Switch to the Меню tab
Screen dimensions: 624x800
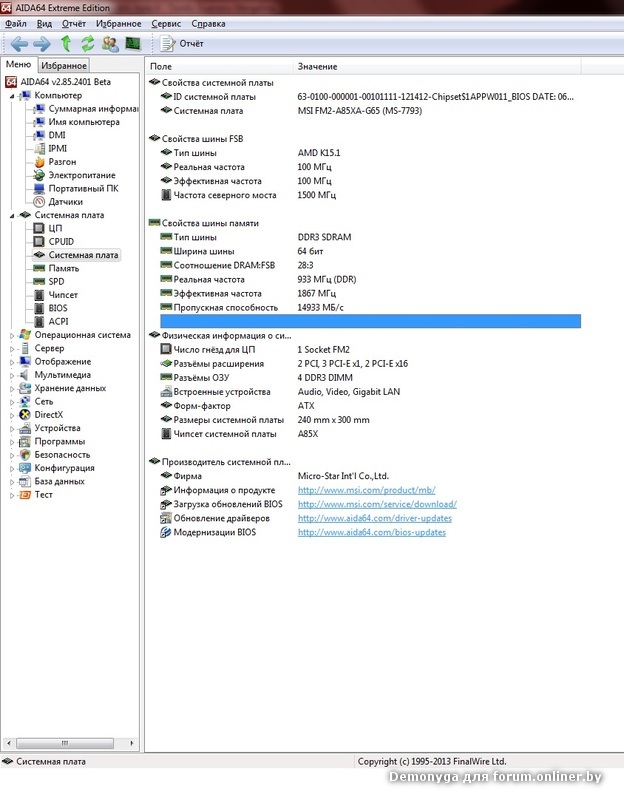(18, 64)
